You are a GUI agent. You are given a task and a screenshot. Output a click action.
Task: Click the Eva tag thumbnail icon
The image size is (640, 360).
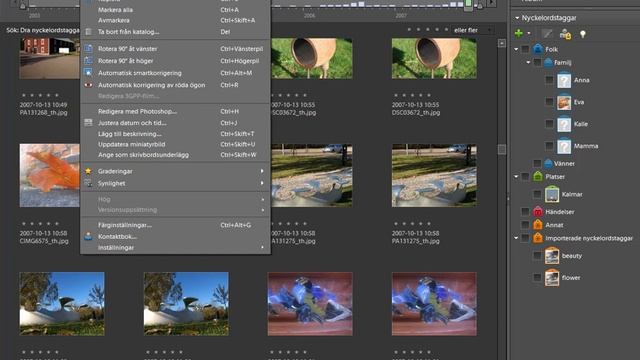tap(564, 102)
